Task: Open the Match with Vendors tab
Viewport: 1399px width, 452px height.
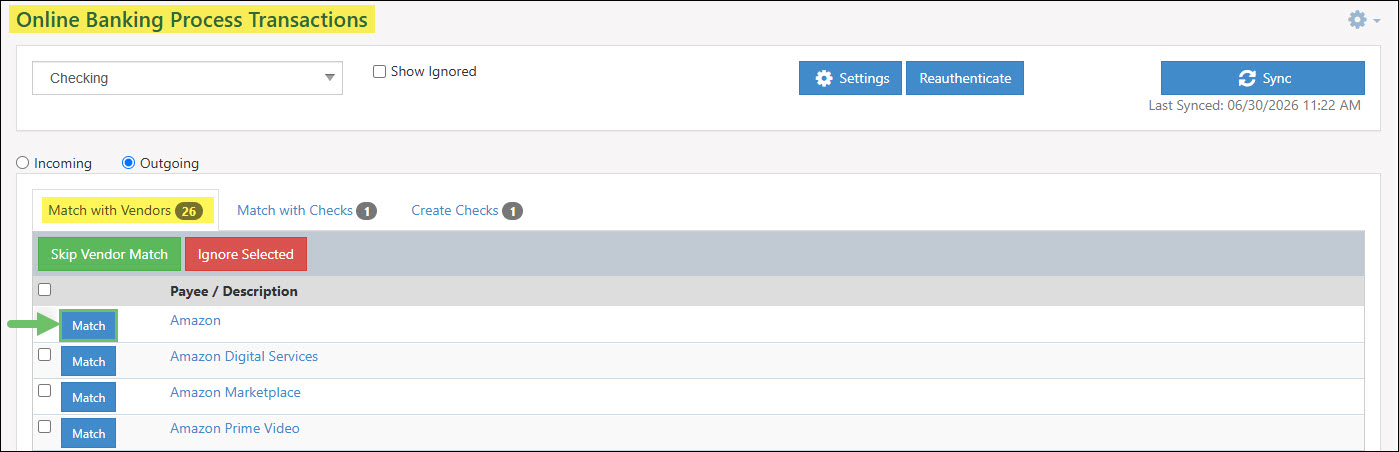Action: coord(125,211)
